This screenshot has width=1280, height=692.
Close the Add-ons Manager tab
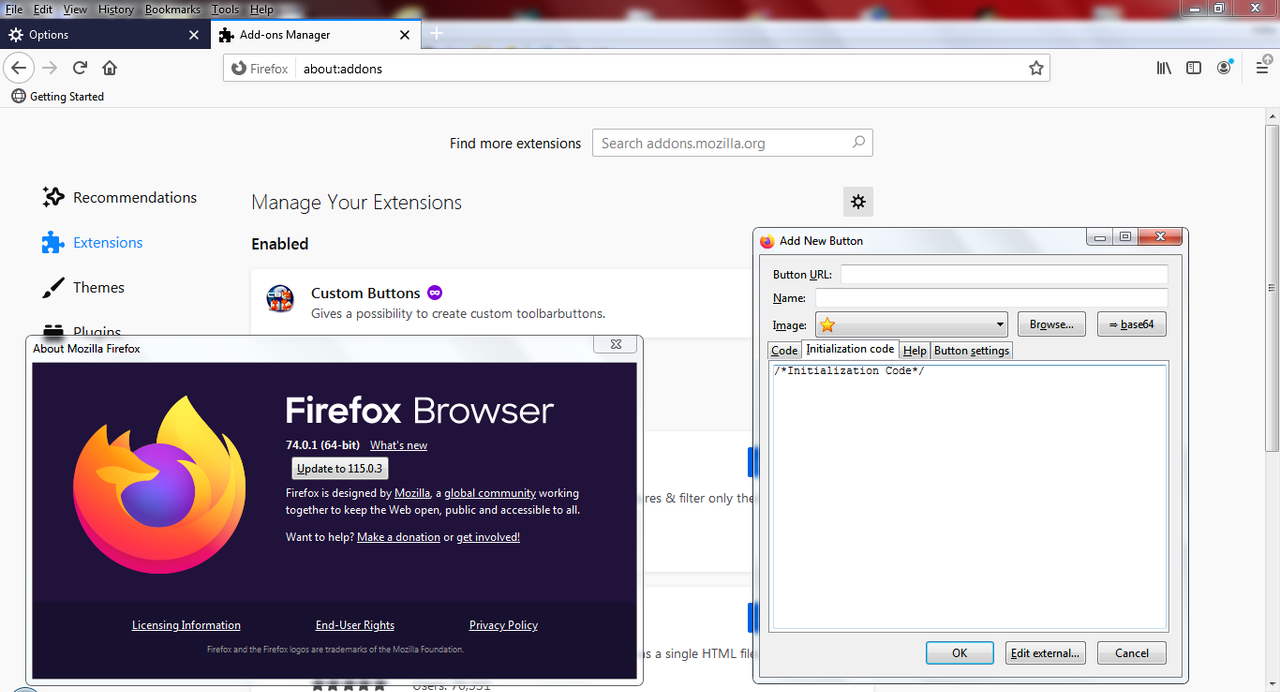click(404, 34)
